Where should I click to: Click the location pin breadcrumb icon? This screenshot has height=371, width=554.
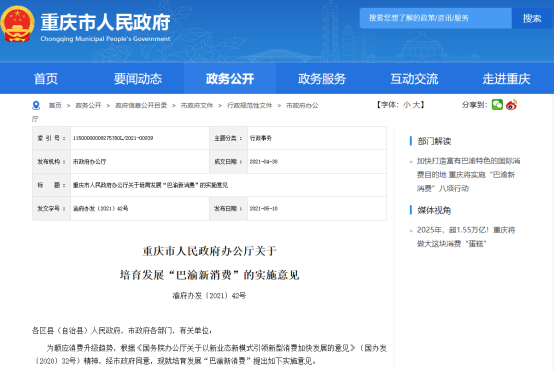pyautogui.click(x=36, y=105)
